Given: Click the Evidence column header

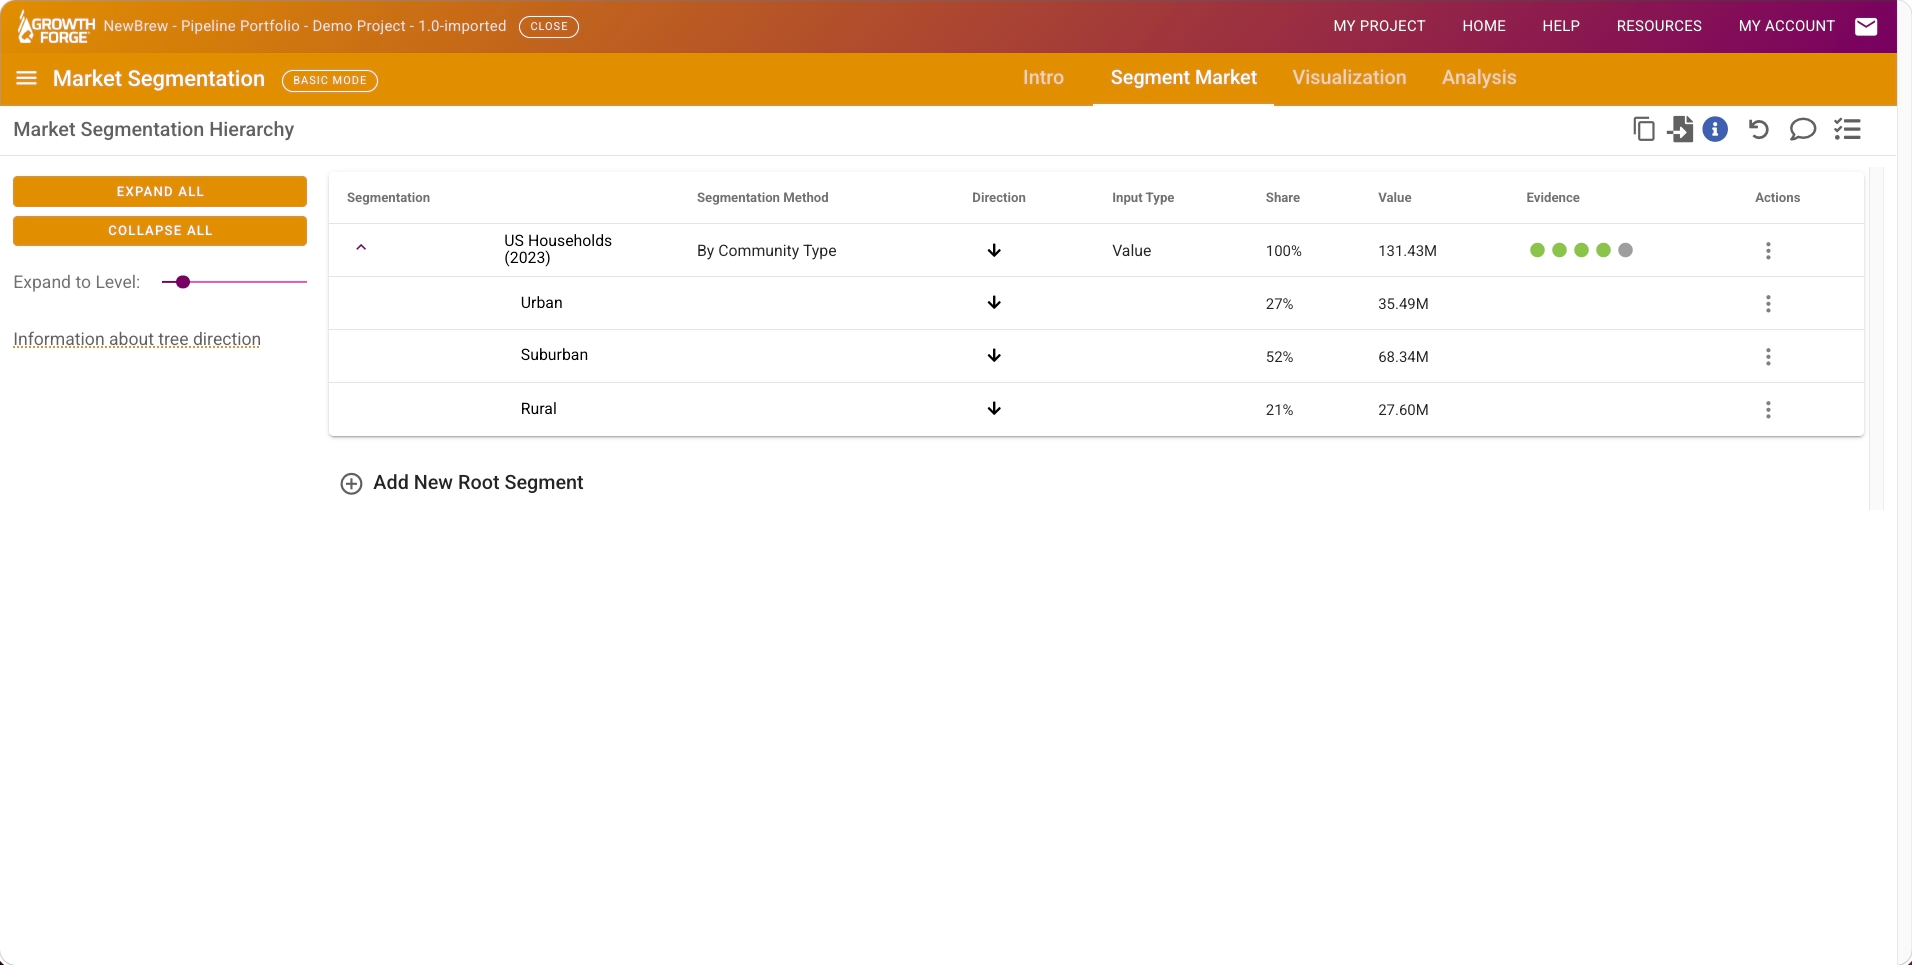Looking at the screenshot, I should [x=1553, y=198].
